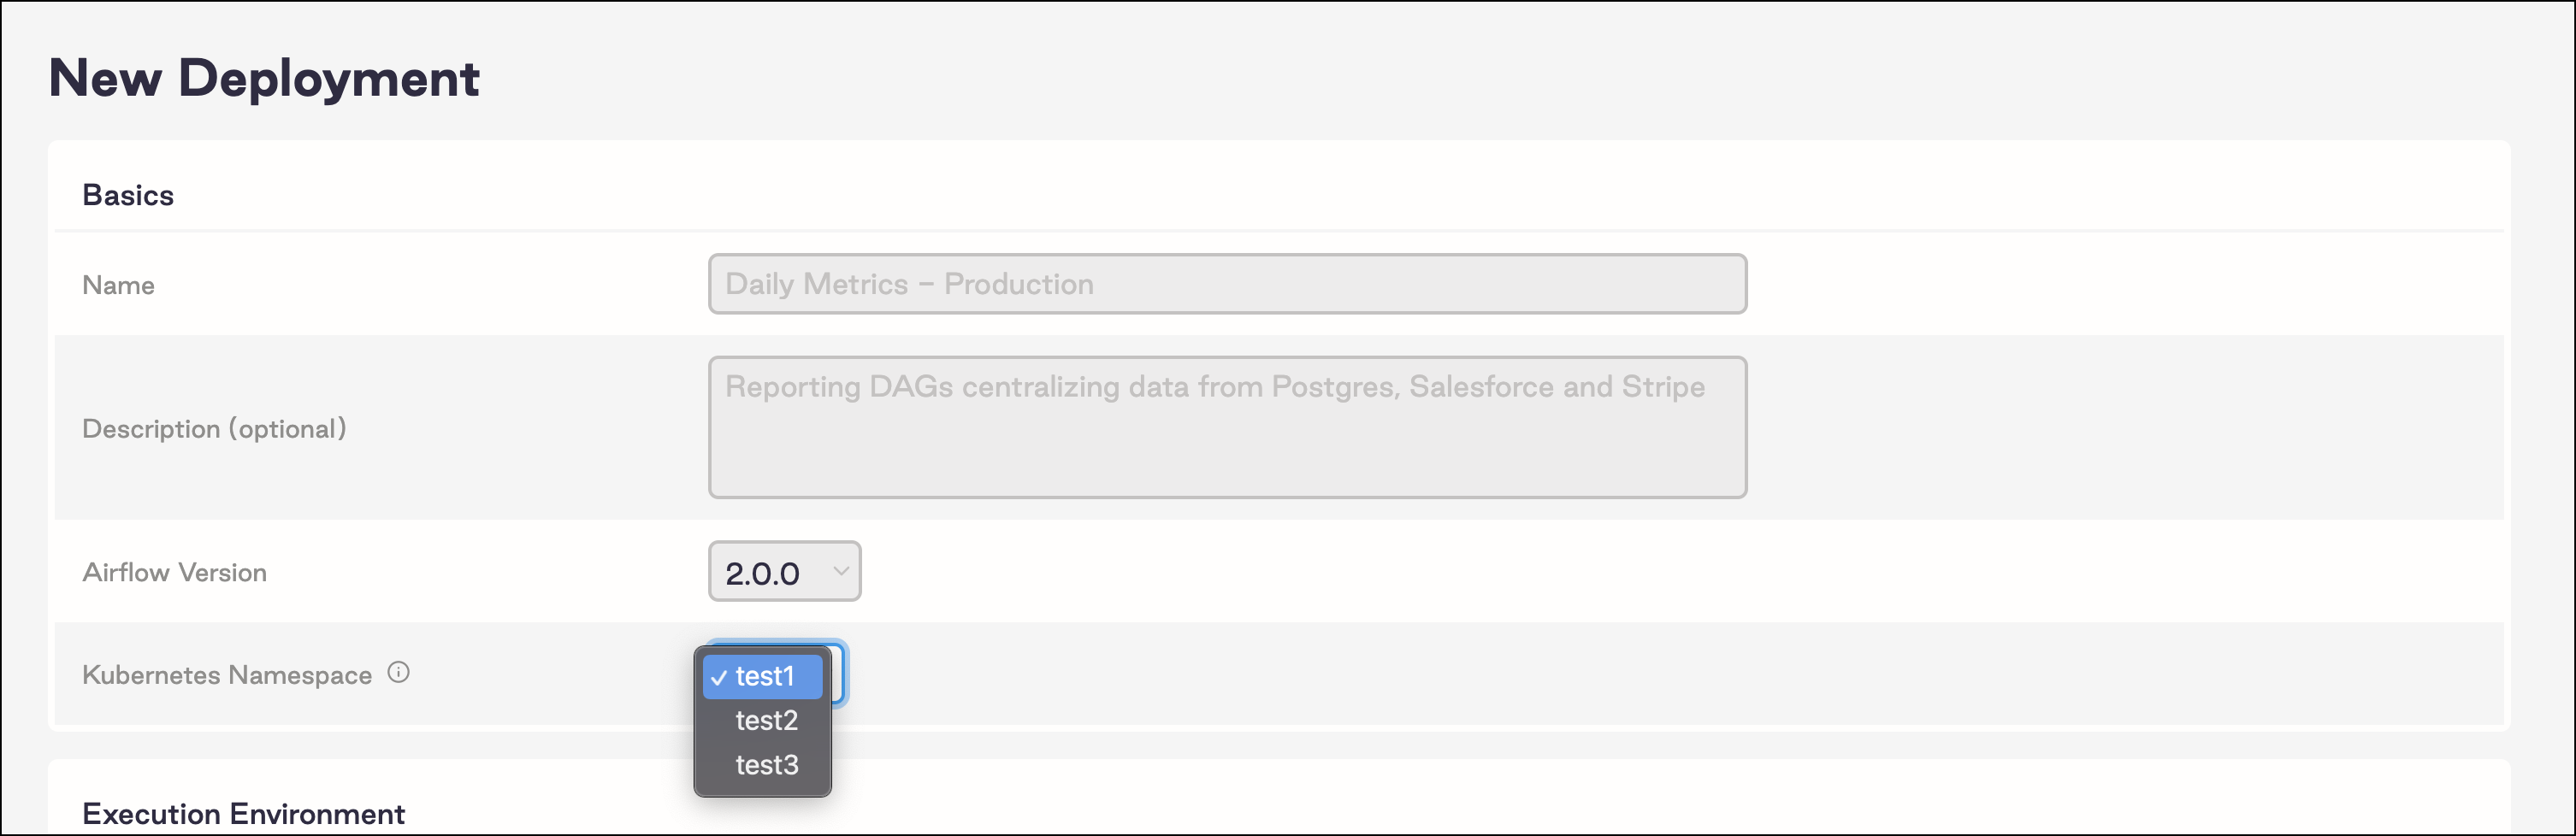
Task: Click the Basics section header
Action: pos(128,194)
